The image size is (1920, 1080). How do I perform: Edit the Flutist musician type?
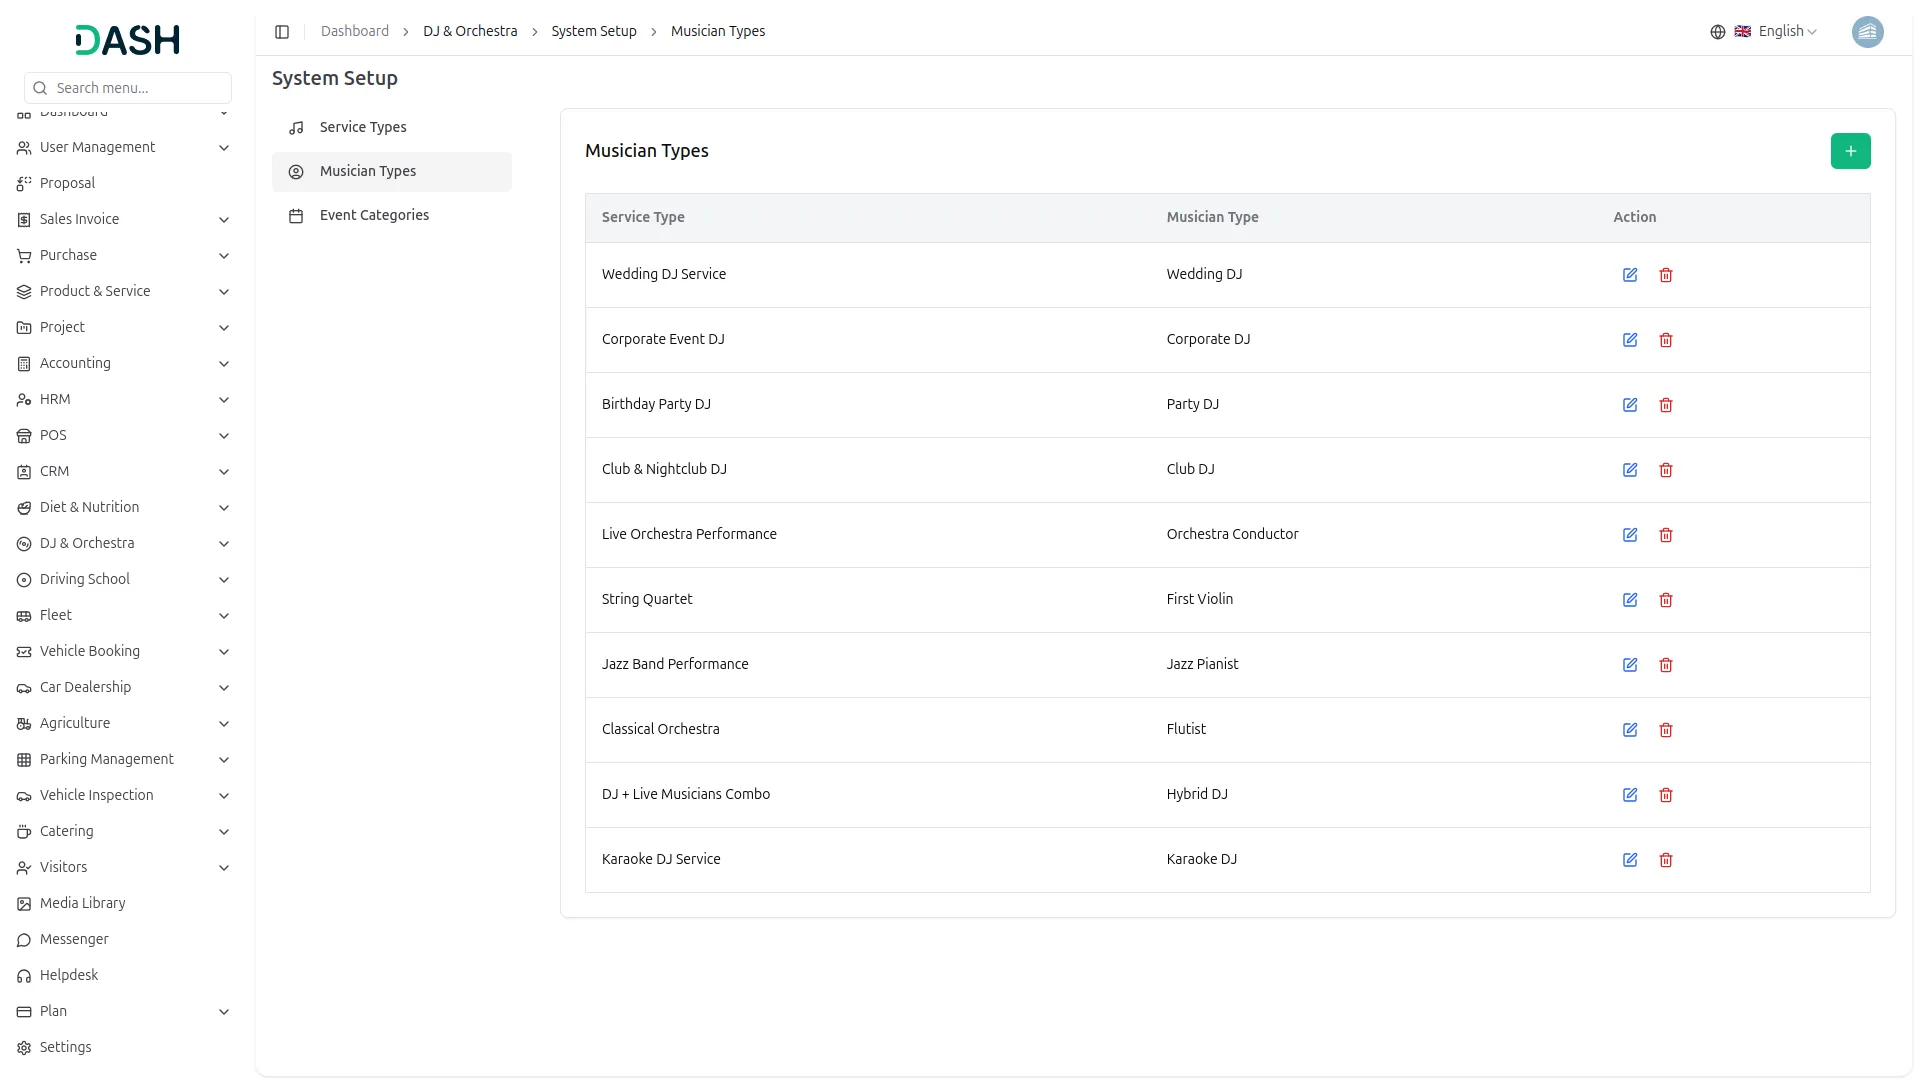(1629, 730)
